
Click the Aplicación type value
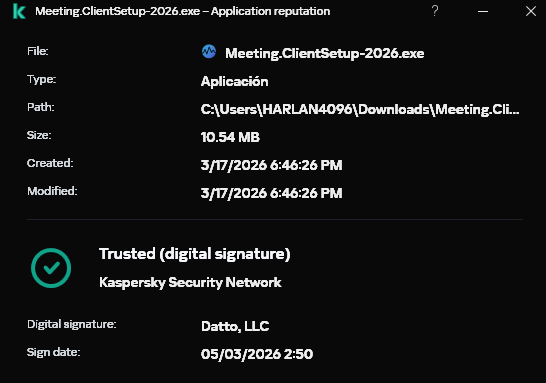tap(235, 81)
